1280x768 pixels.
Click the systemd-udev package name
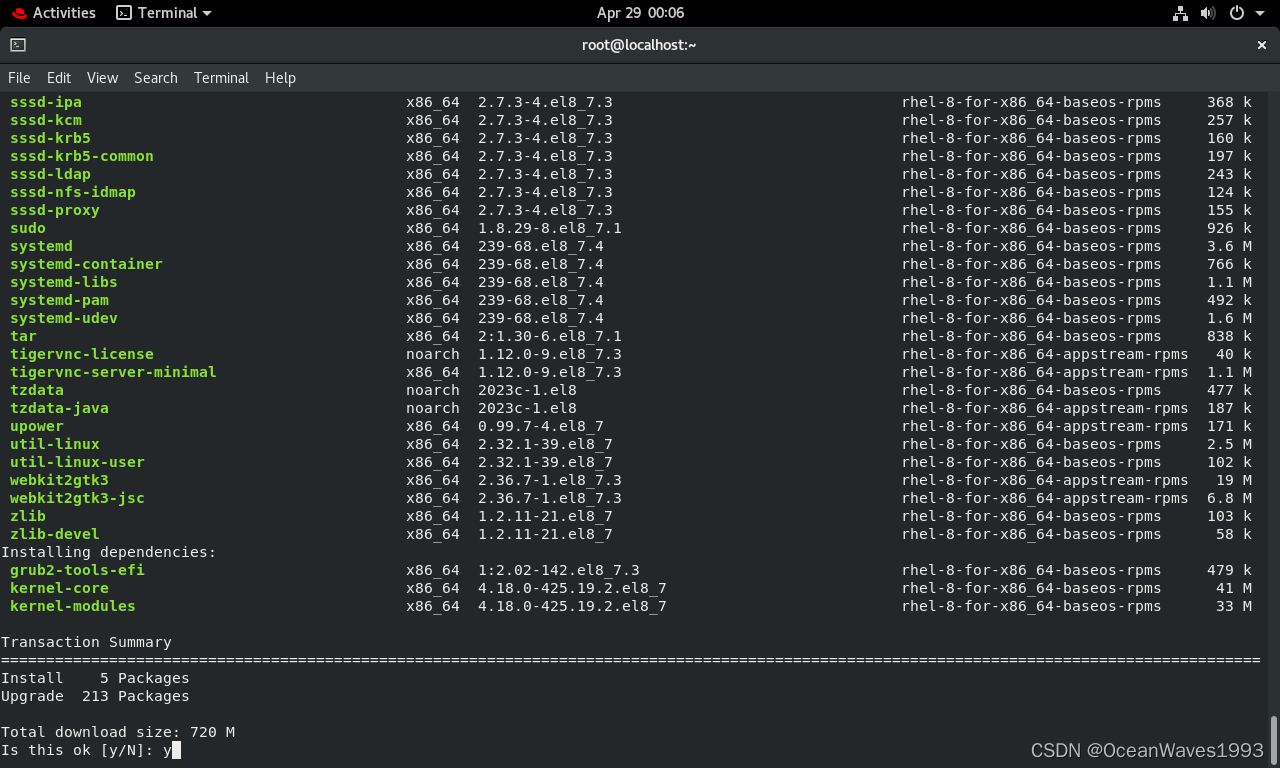(x=64, y=318)
